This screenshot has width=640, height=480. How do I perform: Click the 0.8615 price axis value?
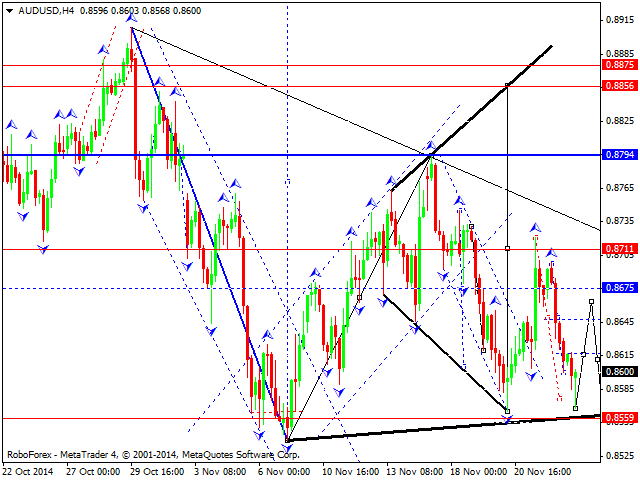pyautogui.click(x=620, y=355)
